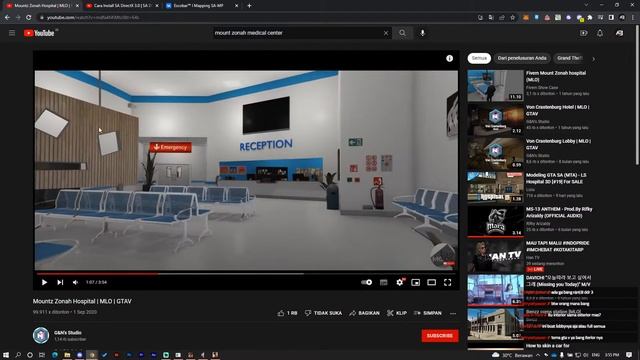Toggle subtitles in the player
The width and height of the screenshot is (640, 360).
click(x=383, y=282)
